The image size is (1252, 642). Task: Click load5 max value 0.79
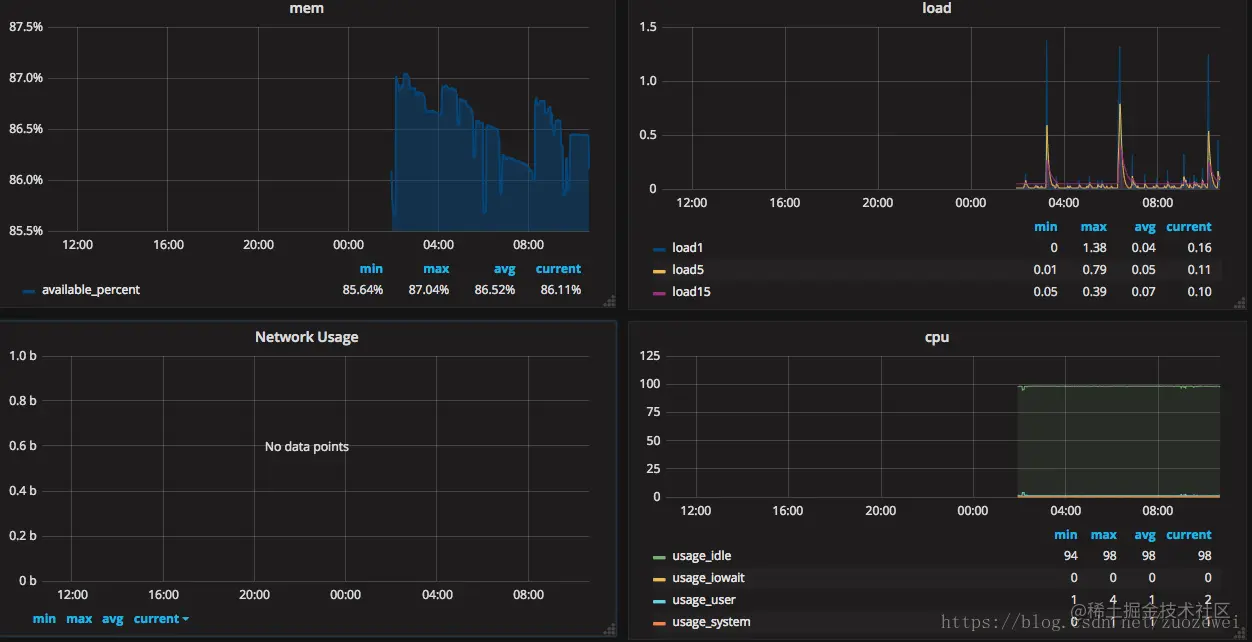(1094, 270)
